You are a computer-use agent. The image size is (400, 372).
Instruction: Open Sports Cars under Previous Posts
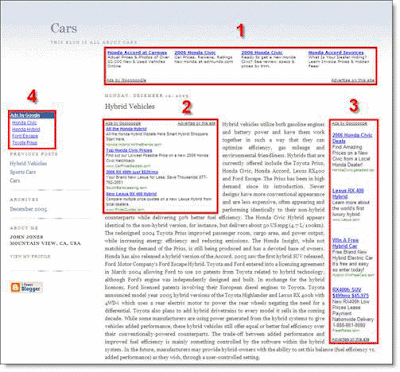coord(23,172)
